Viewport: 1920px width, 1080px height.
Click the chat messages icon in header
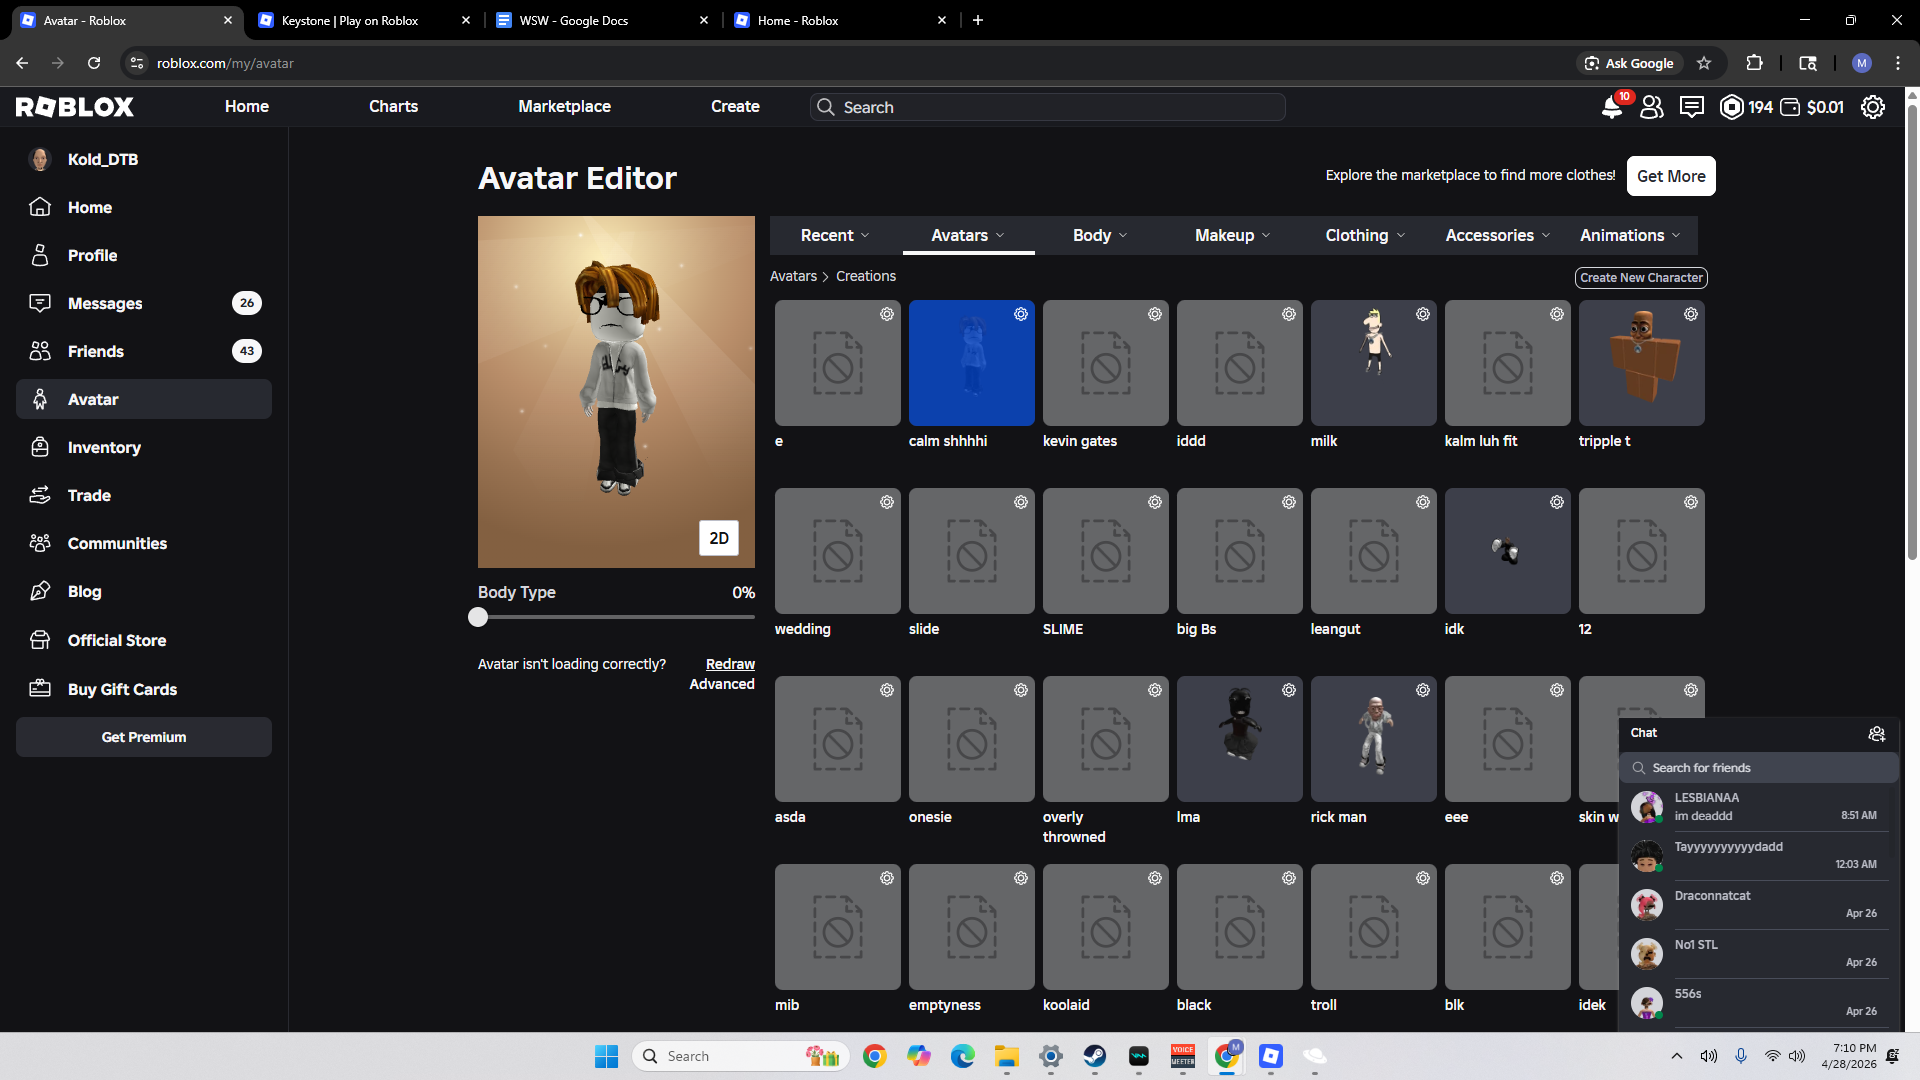point(1691,107)
